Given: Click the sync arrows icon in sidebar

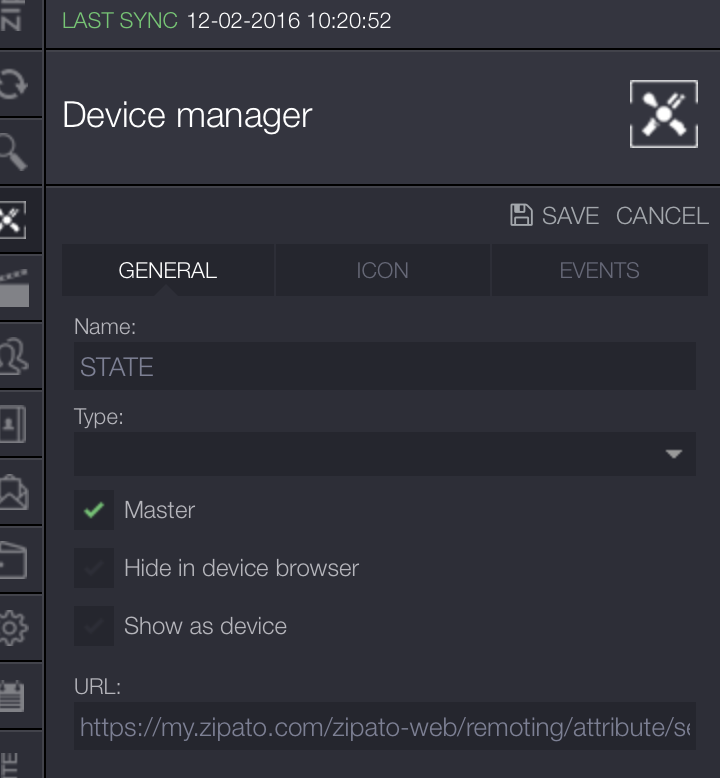Looking at the screenshot, I should [x=14, y=83].
